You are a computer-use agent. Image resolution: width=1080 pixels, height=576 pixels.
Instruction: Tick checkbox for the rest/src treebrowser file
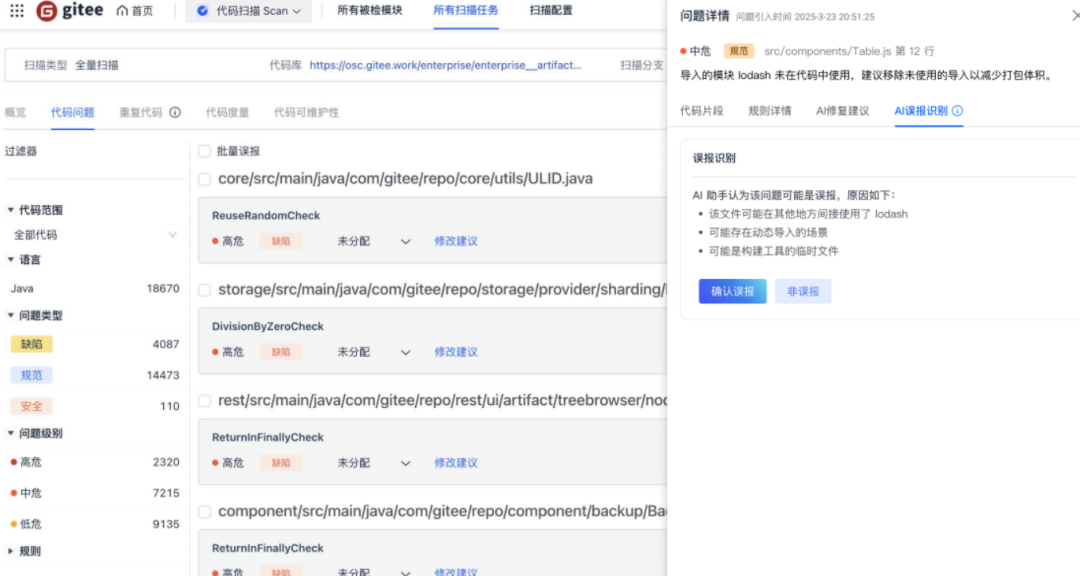tap(205, 400)
